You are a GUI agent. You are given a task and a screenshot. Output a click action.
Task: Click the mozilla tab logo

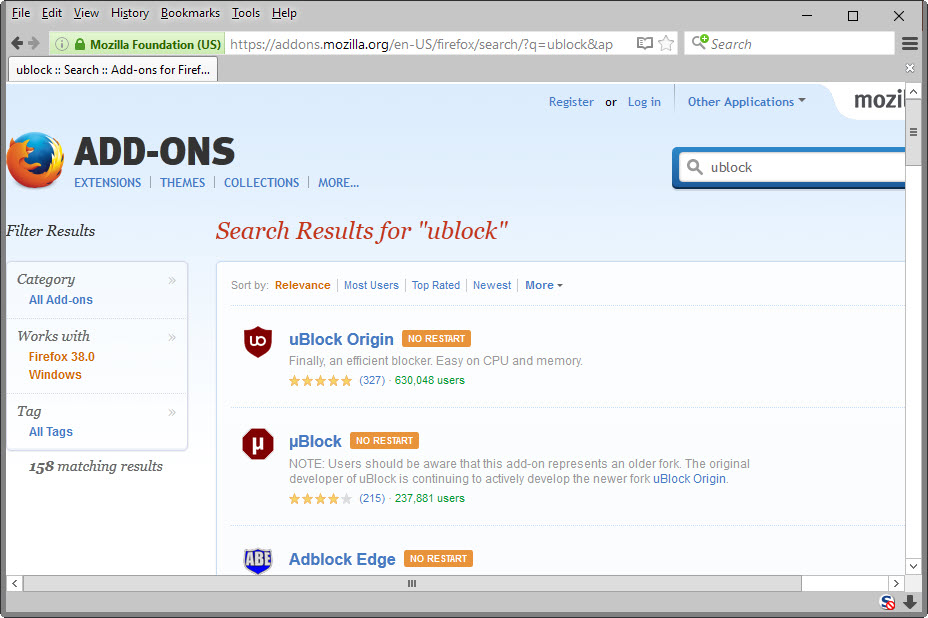[879, 100]
